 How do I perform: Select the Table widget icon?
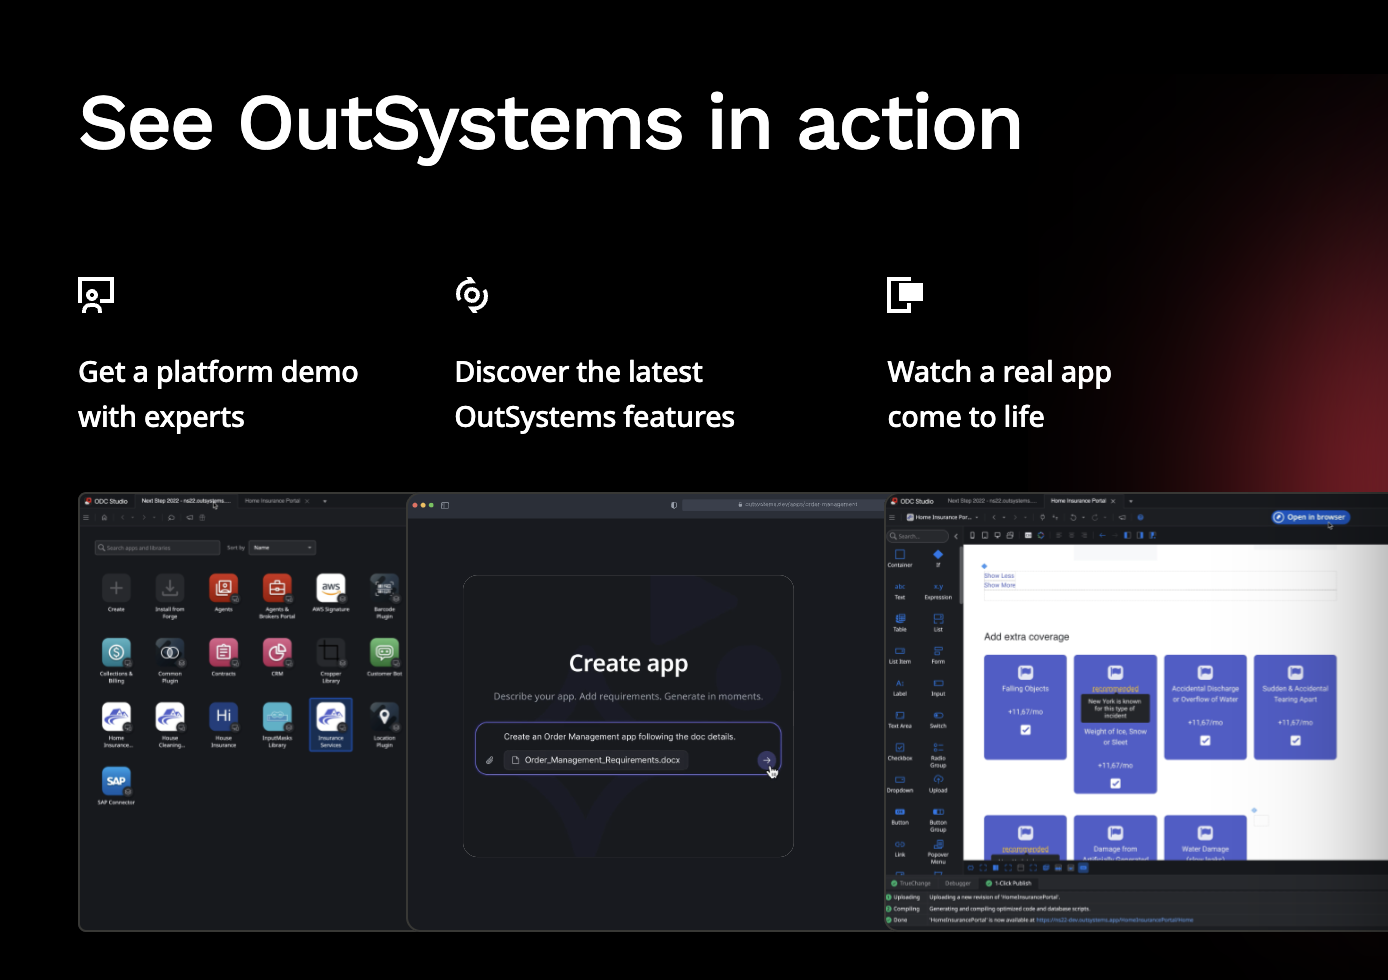click(x=900, y=620)
